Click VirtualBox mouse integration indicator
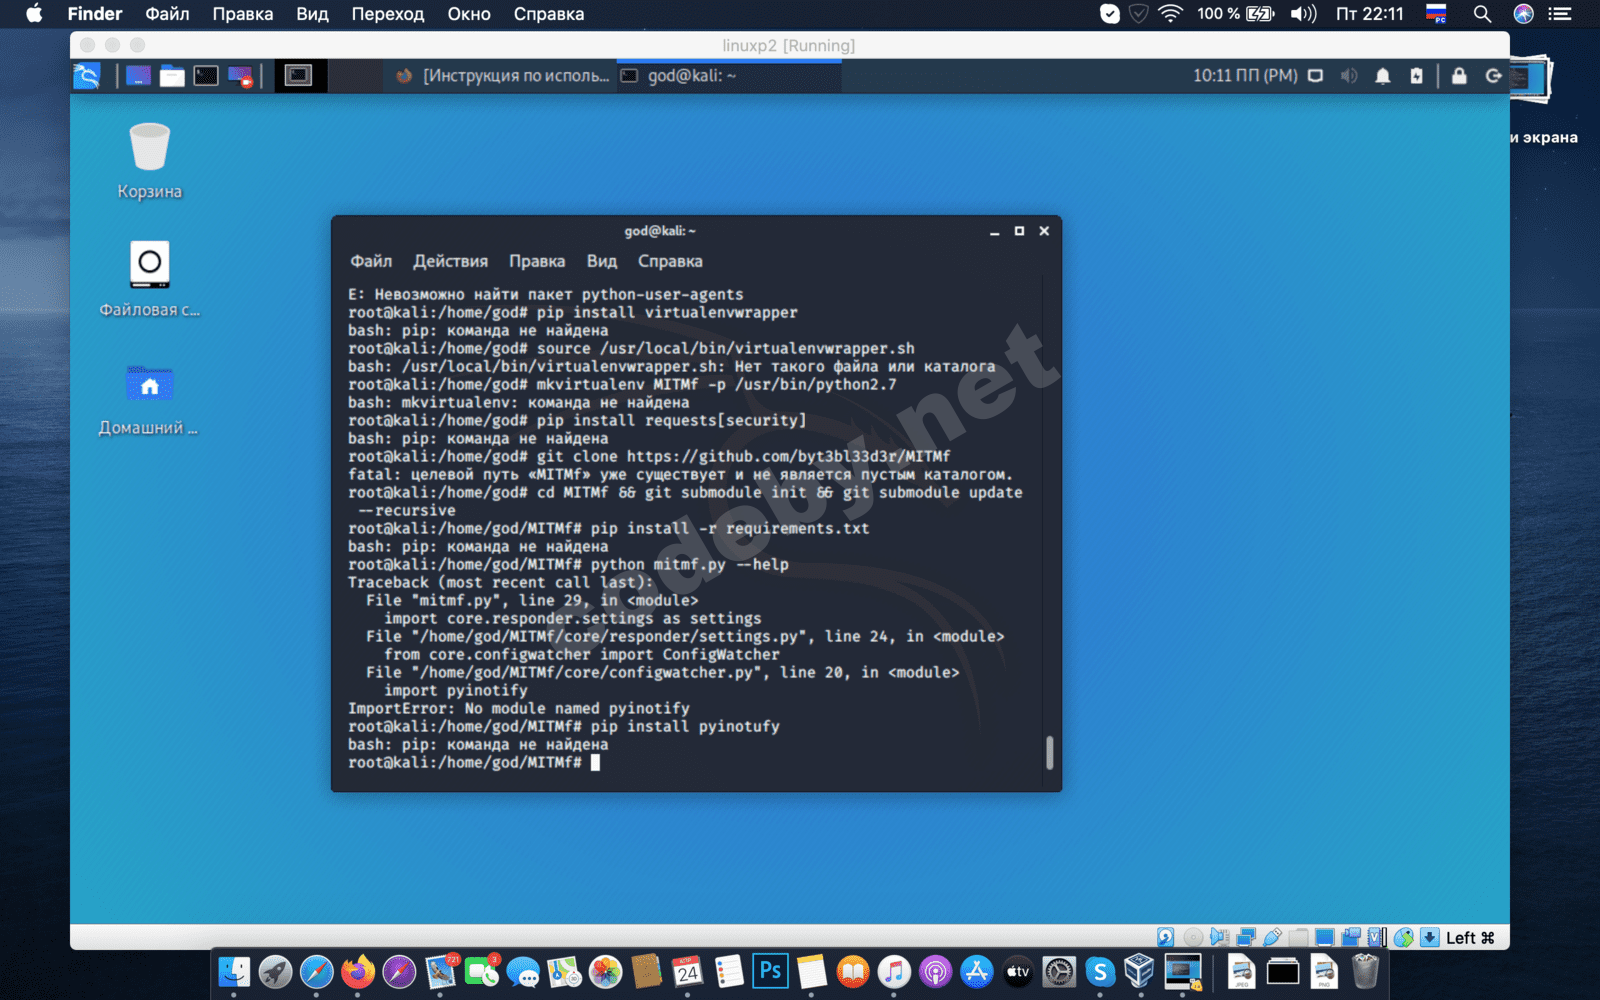This screenshot has height=1000, width=1600. point(1404,937)
